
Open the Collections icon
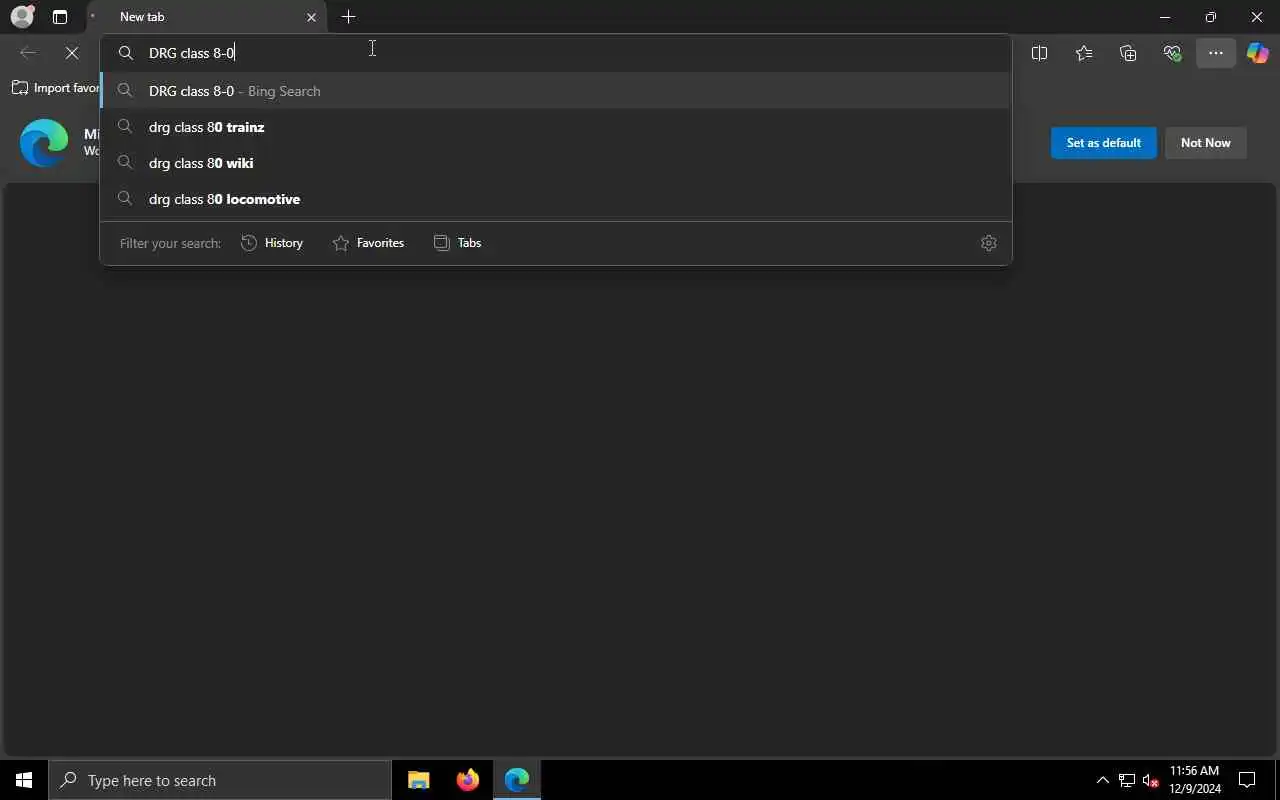(1128, 53)
